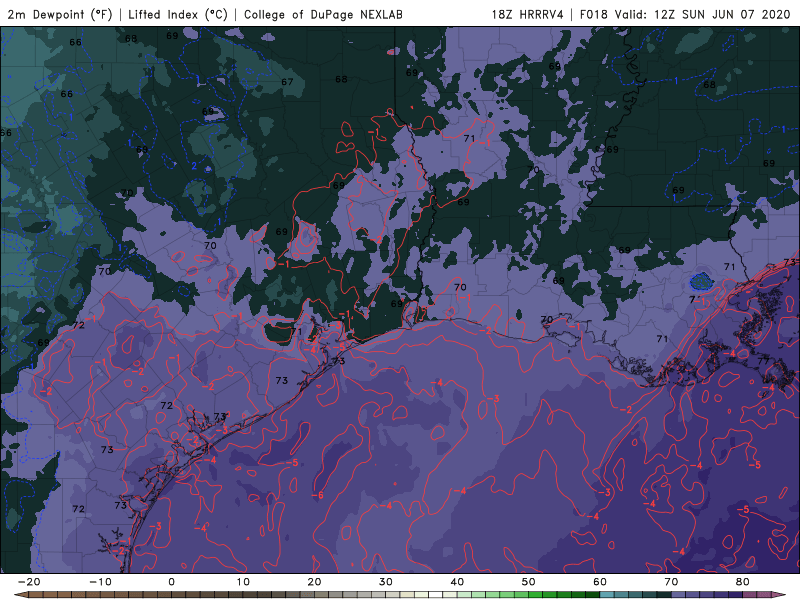Click the "40" colorbar tick label
Viewport: 800px width, 600px height.
pos(457,582)
